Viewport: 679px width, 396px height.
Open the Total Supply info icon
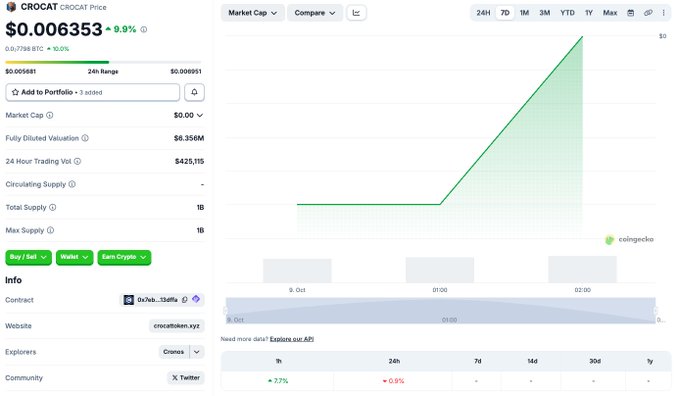click(52, 207)
